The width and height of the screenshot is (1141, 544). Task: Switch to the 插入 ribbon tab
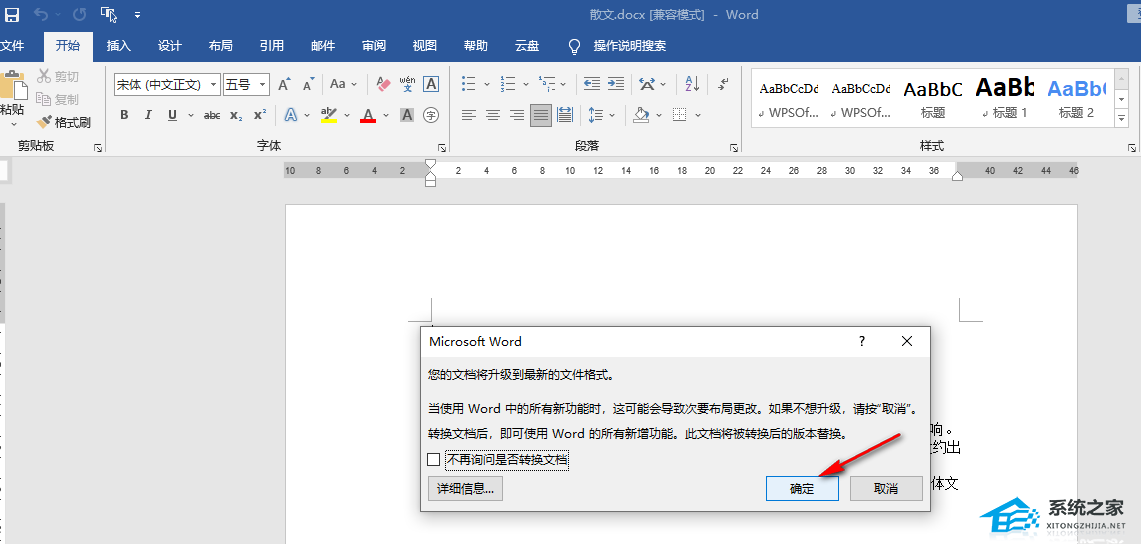click(119, 46)
